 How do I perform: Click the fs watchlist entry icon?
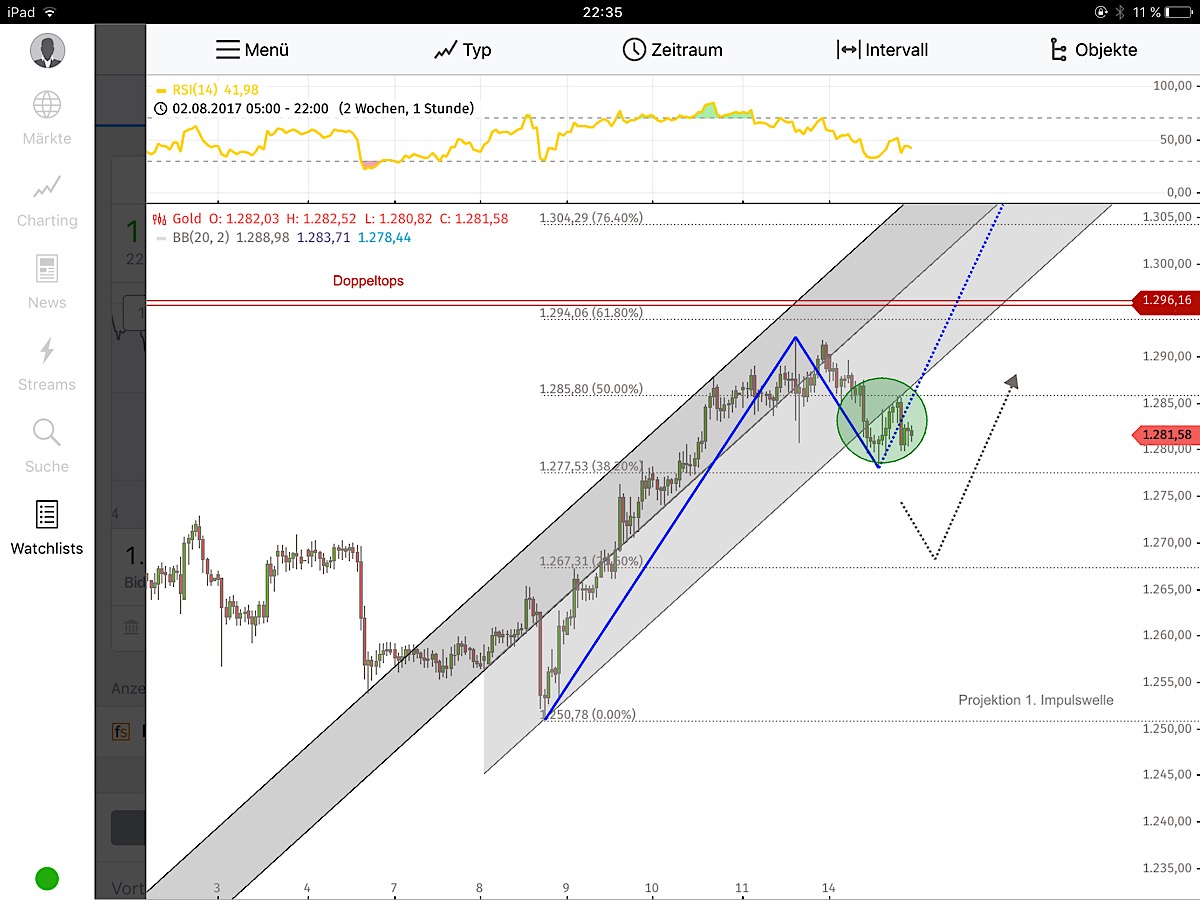(x=120, y=731)
